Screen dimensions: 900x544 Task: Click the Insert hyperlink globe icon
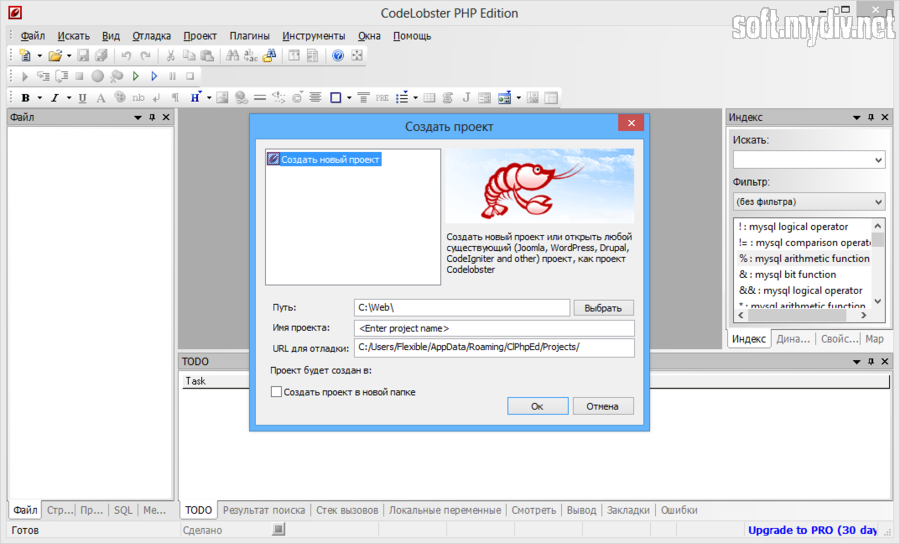point(242,98)
